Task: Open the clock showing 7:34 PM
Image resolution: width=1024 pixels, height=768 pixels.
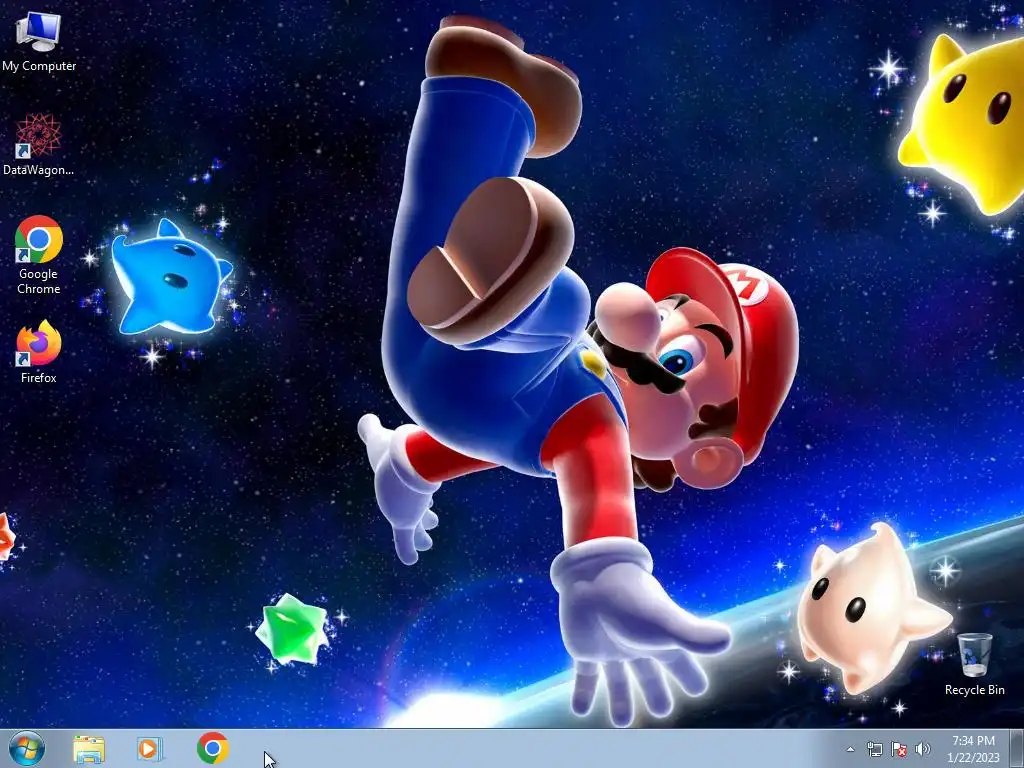Action: (x=973, y=749)
